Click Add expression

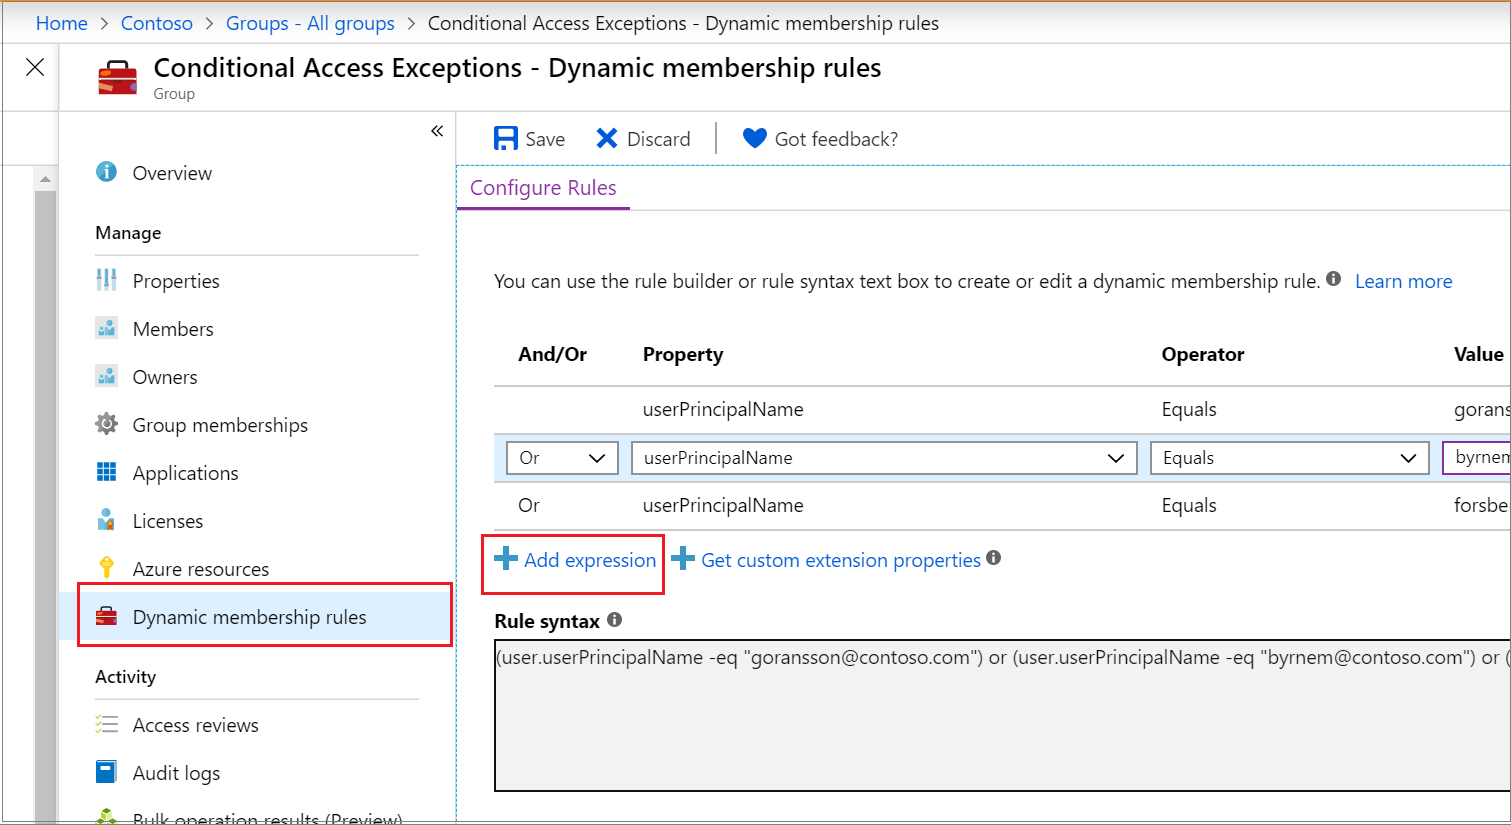pyautogui.click(x=573, y=560)
